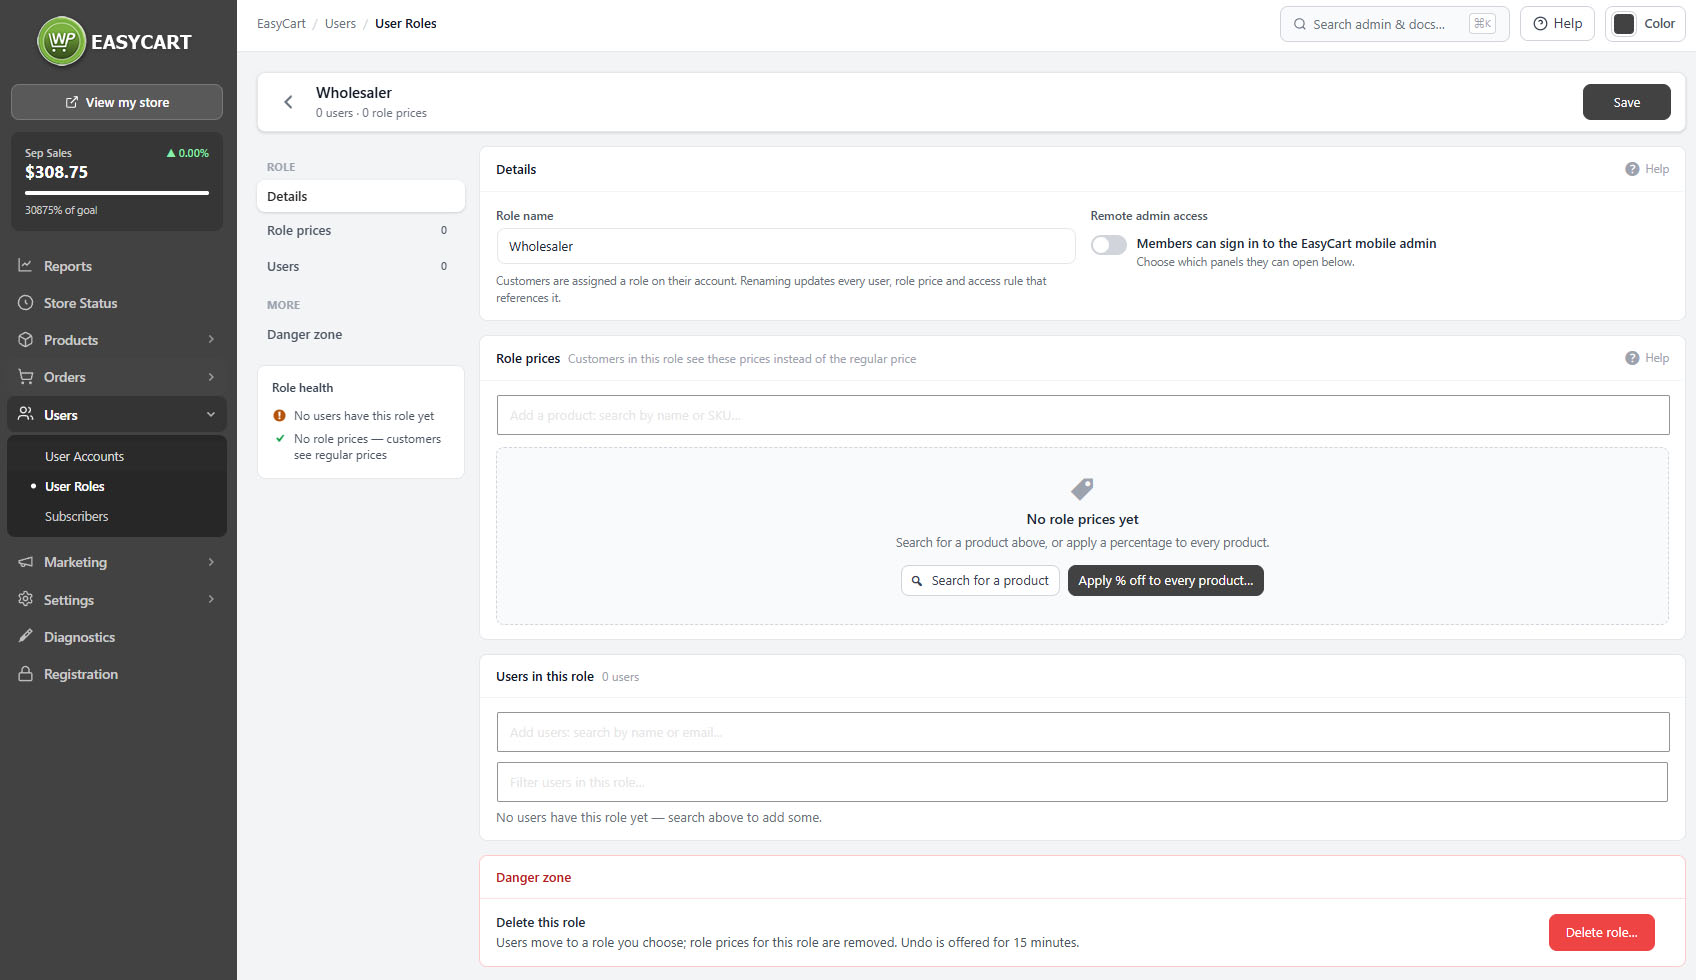Click the Help icon in Role prices panel

(x=1632, y=358)
